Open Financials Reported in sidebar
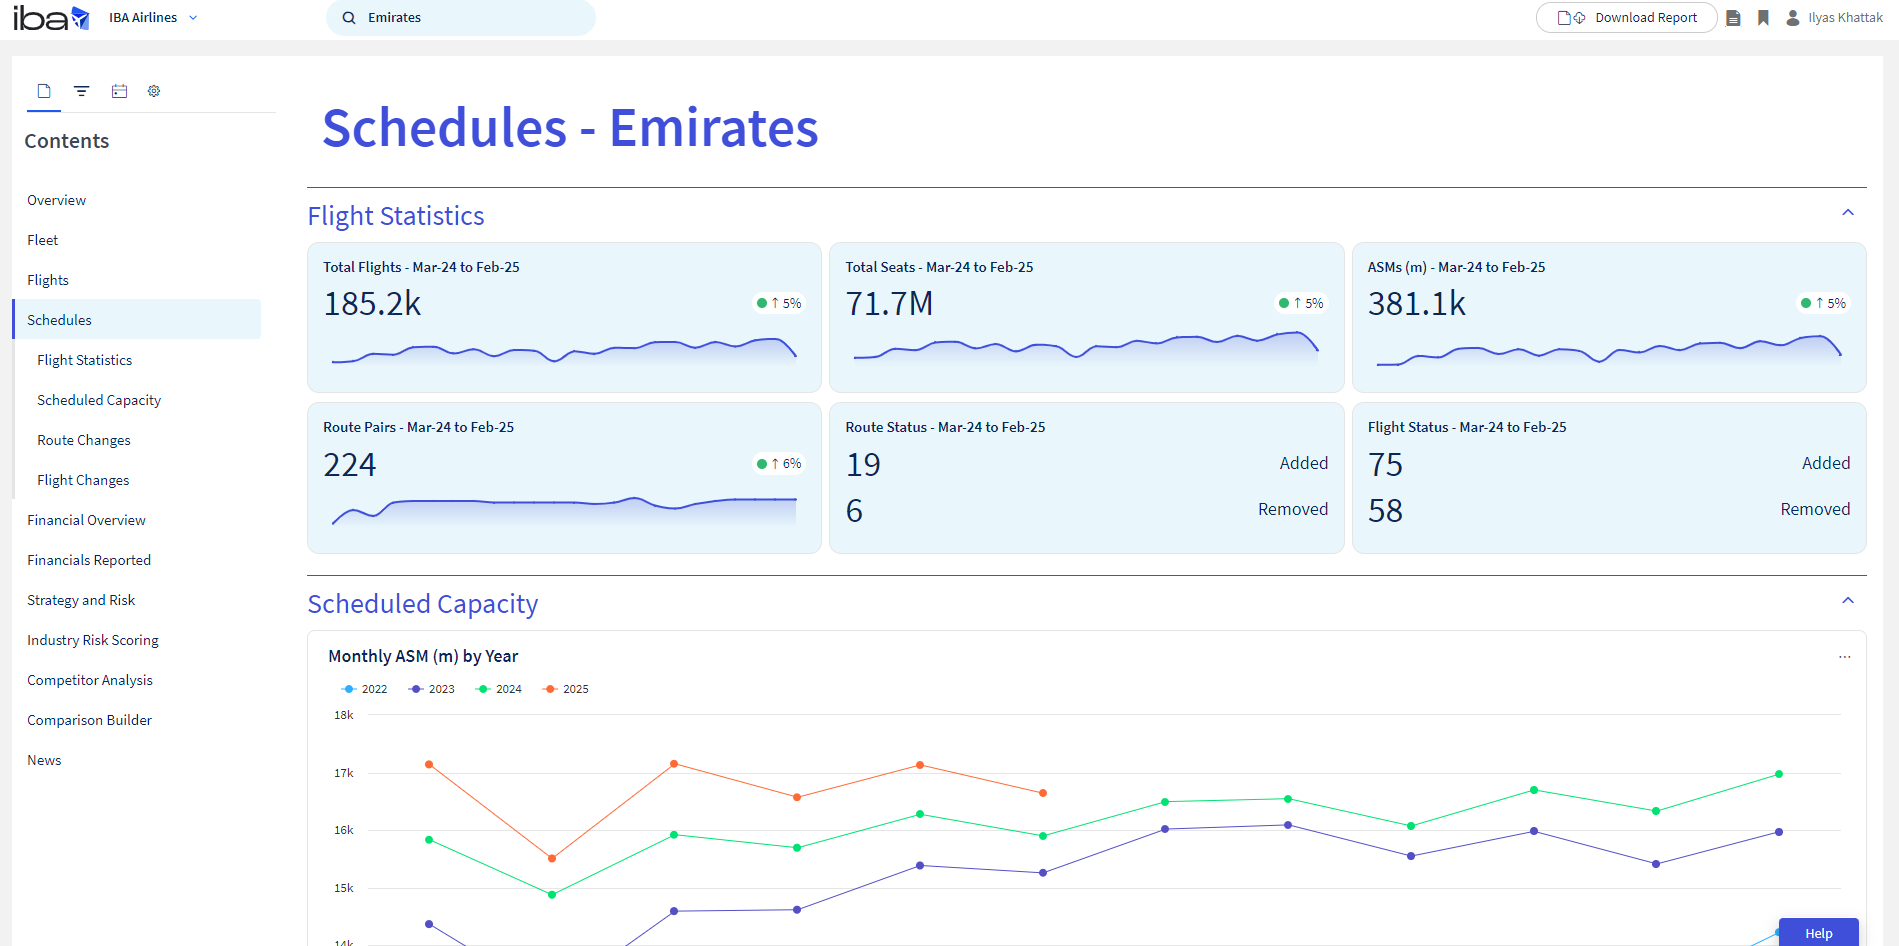1899x946 pixels. point(89,560)
